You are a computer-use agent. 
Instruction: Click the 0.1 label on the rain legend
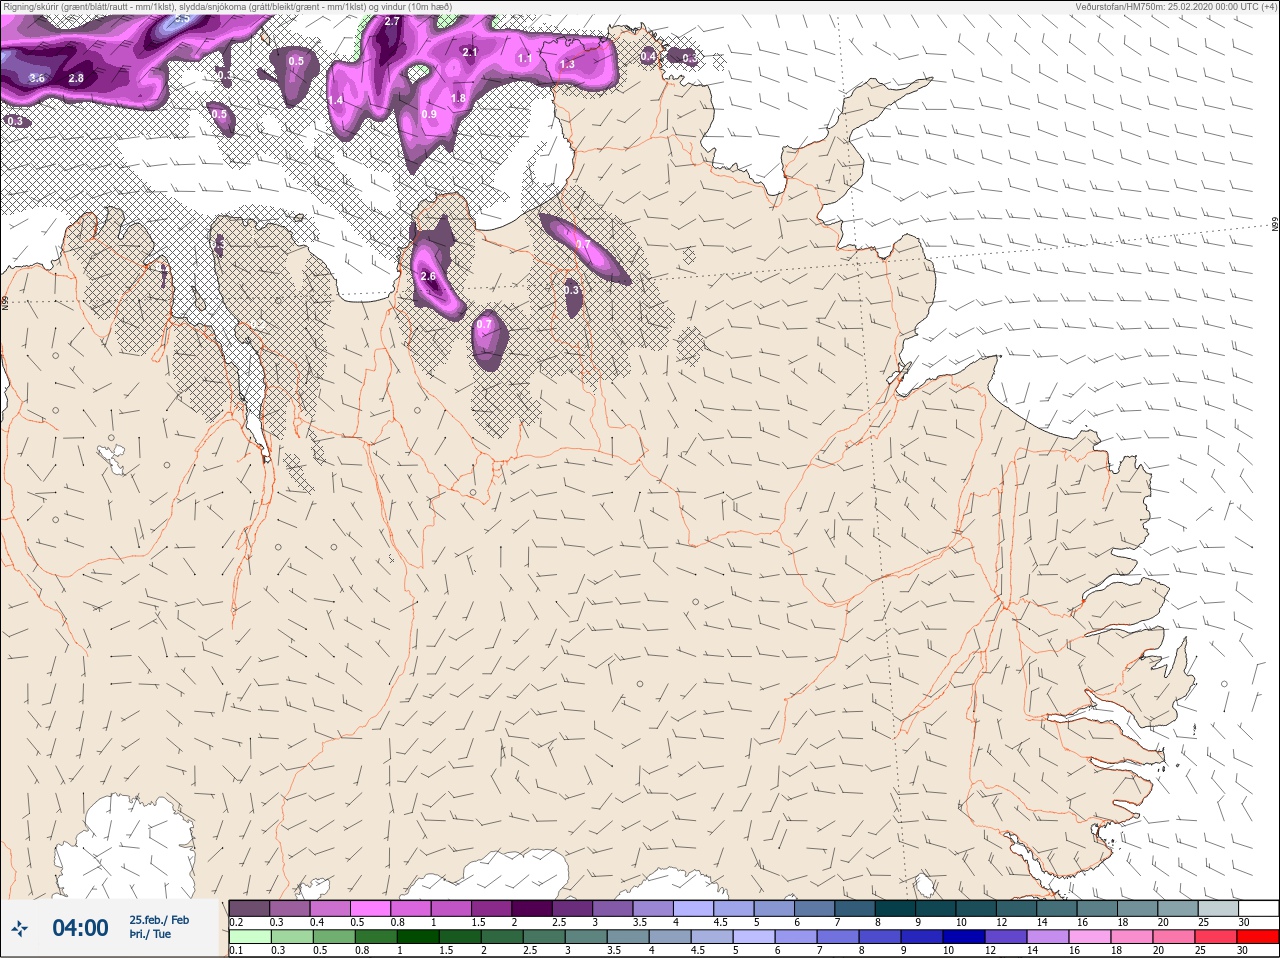[x=236, y=950]
